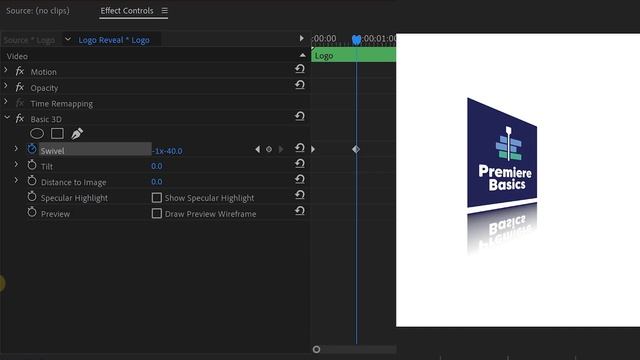Switch to Source (no clips) tab

tap(38, 11)
